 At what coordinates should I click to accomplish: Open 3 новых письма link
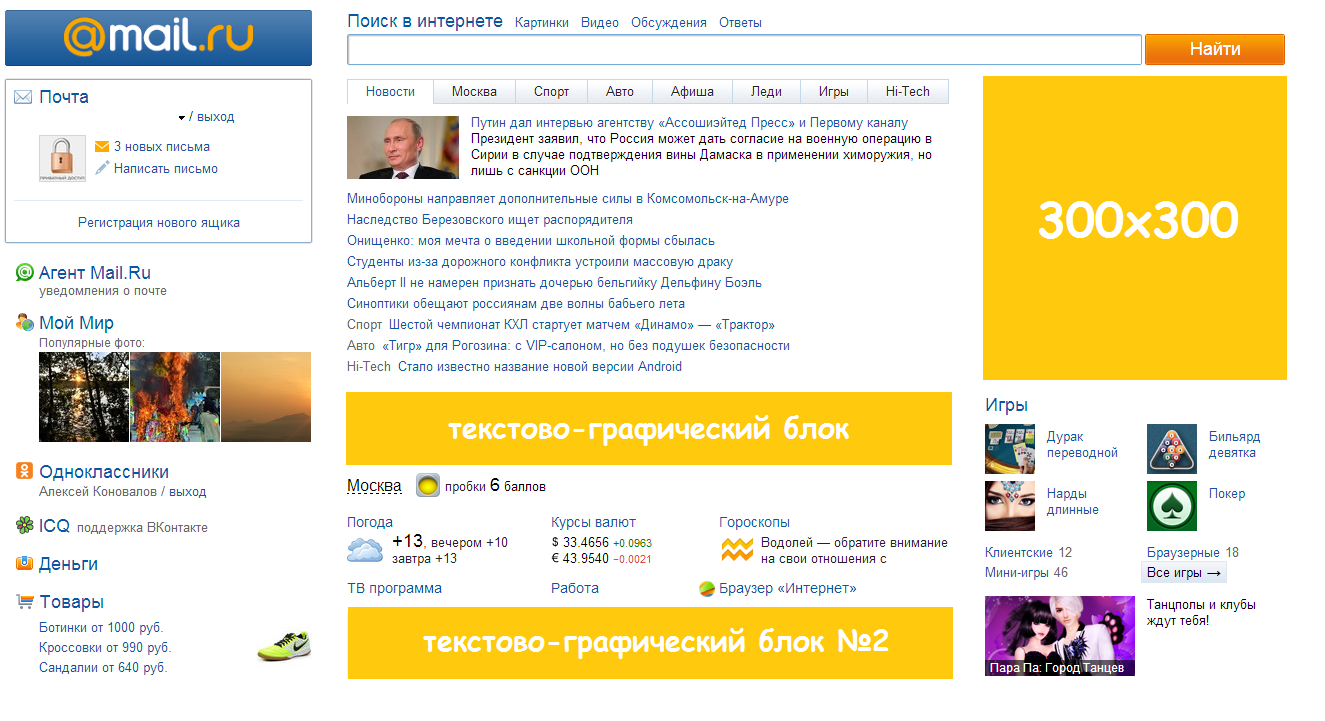[162, 147]
